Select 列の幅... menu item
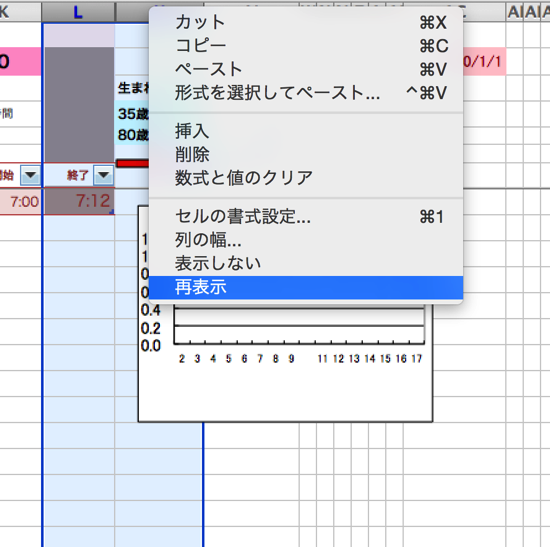 (306, 240)
